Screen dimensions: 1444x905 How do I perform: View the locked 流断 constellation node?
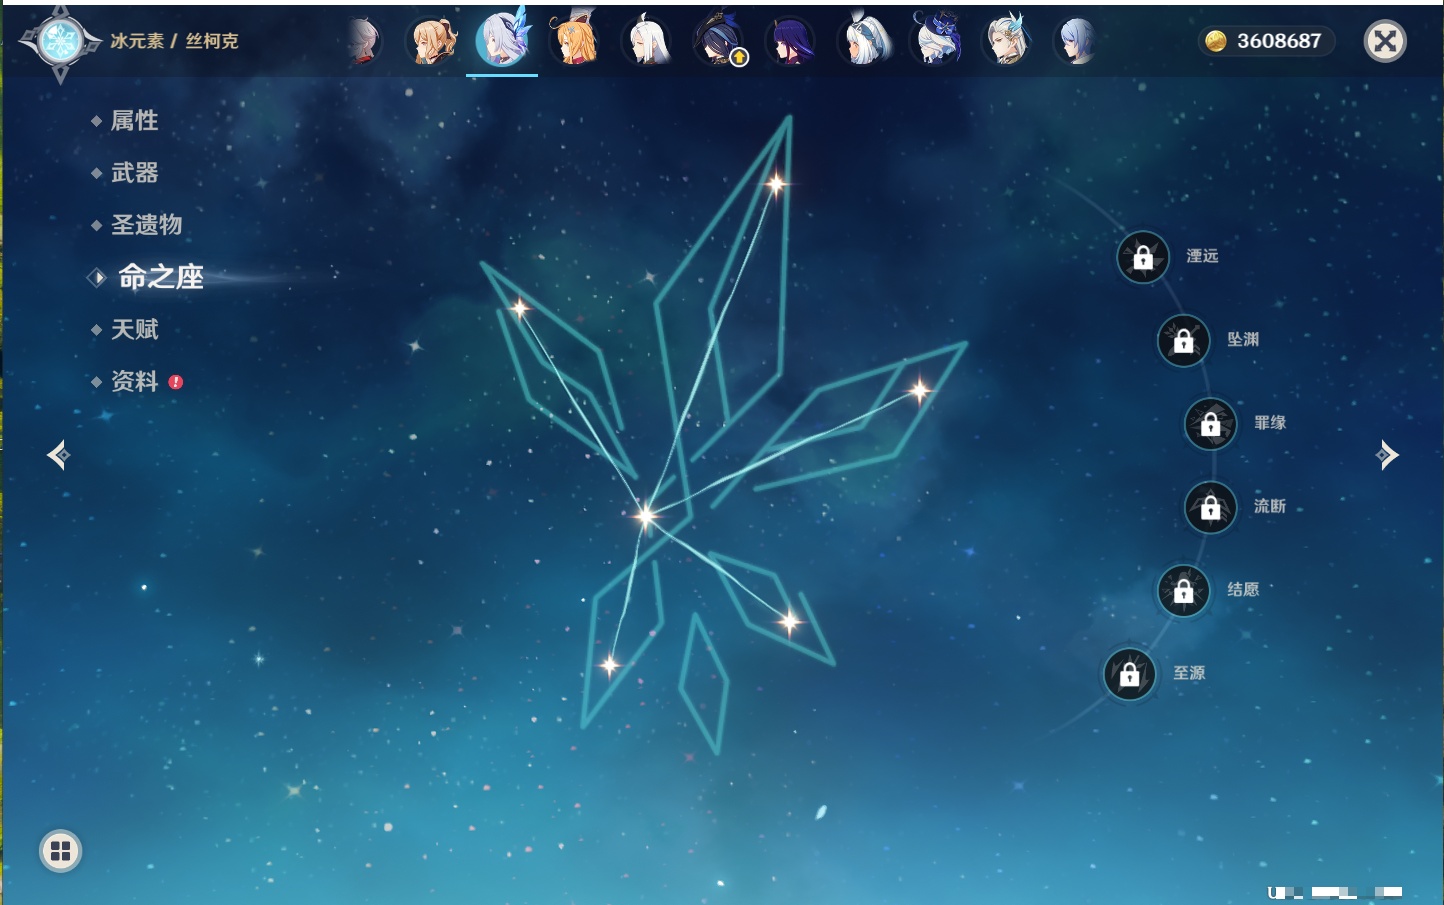click(1210, 508)
